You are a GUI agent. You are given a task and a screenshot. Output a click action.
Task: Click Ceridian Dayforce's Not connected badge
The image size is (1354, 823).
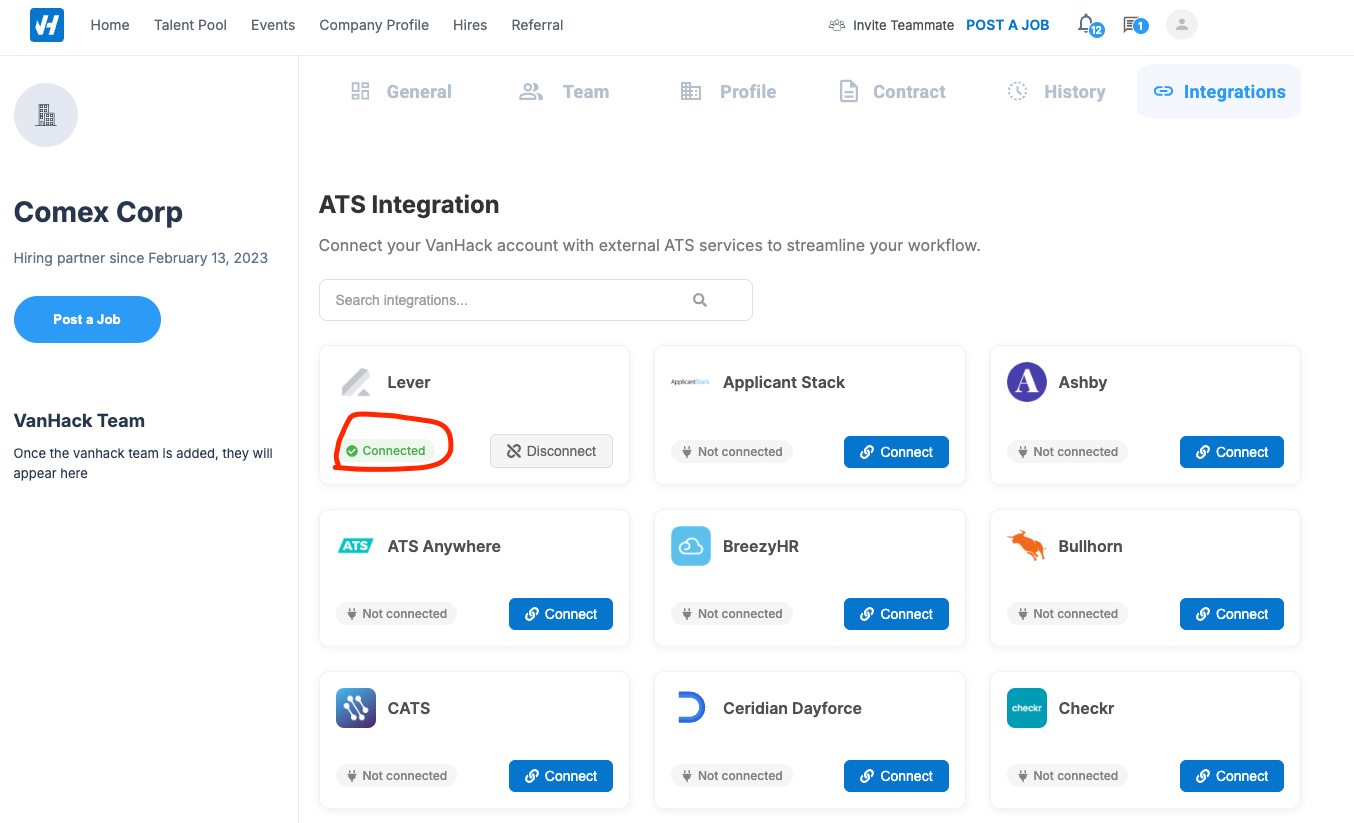pyautogui.click(x=732, y=776)
